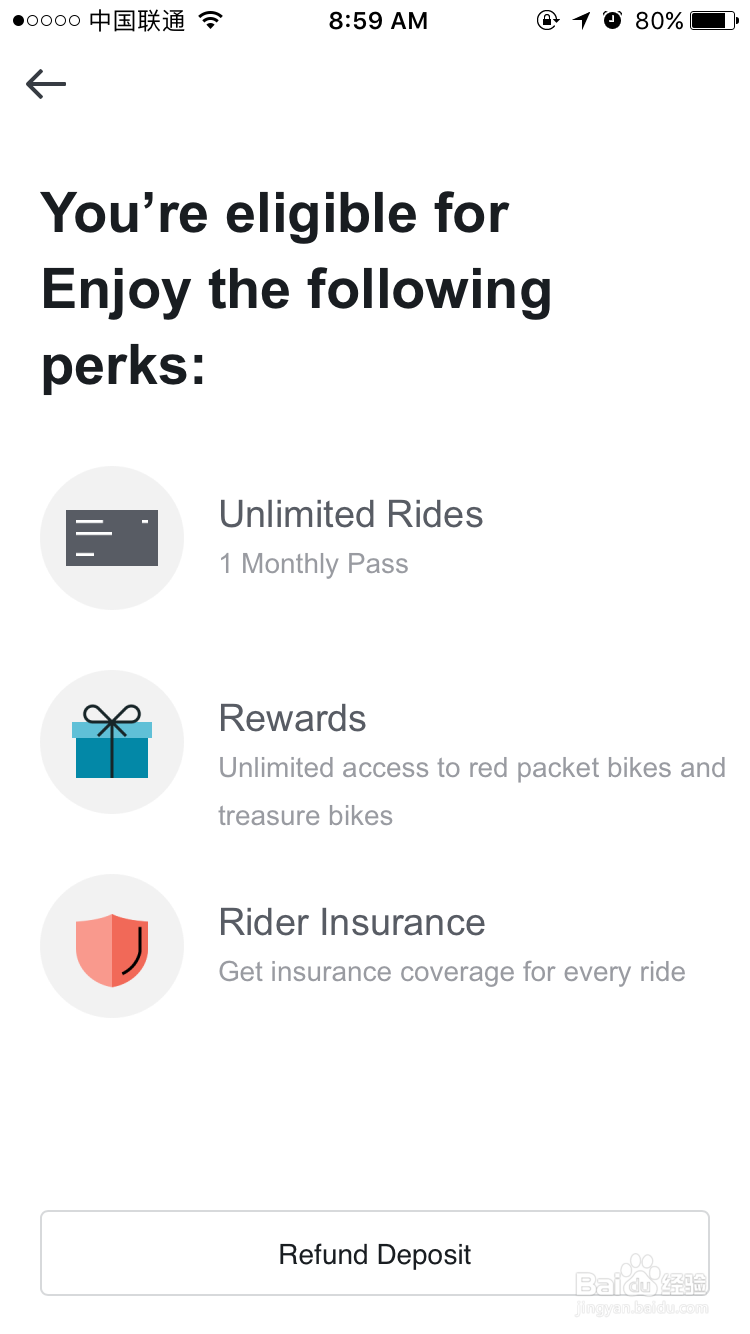Click the Rider Insurance shield icon
Screen dimensions: 750x1334
coord(112,947)
